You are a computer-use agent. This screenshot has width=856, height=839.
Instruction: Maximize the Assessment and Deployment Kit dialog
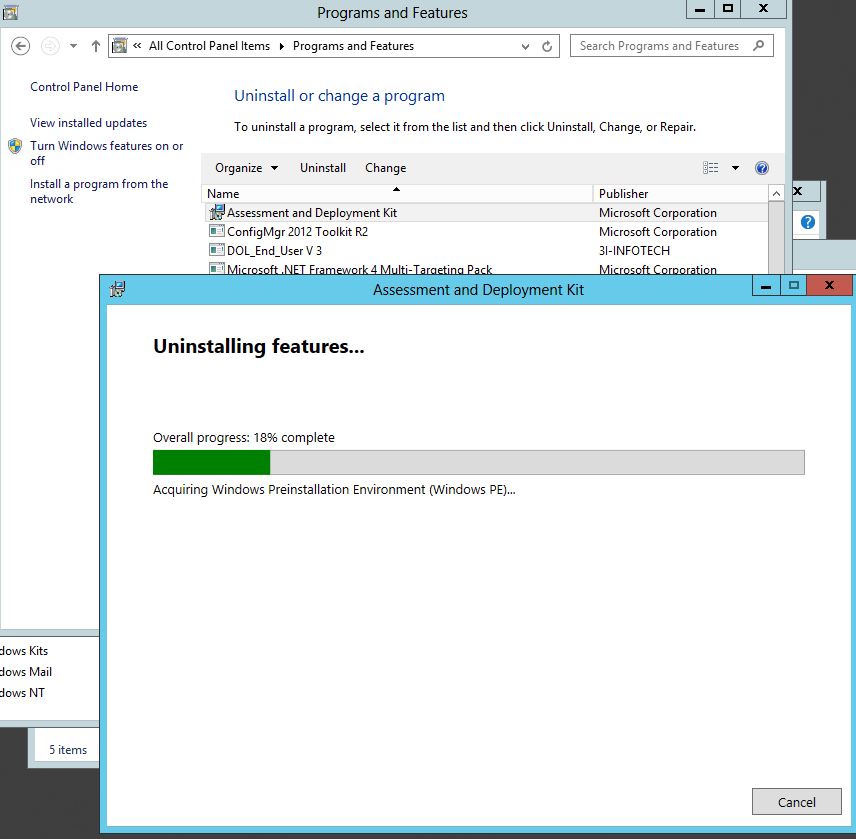click(794, 285)
